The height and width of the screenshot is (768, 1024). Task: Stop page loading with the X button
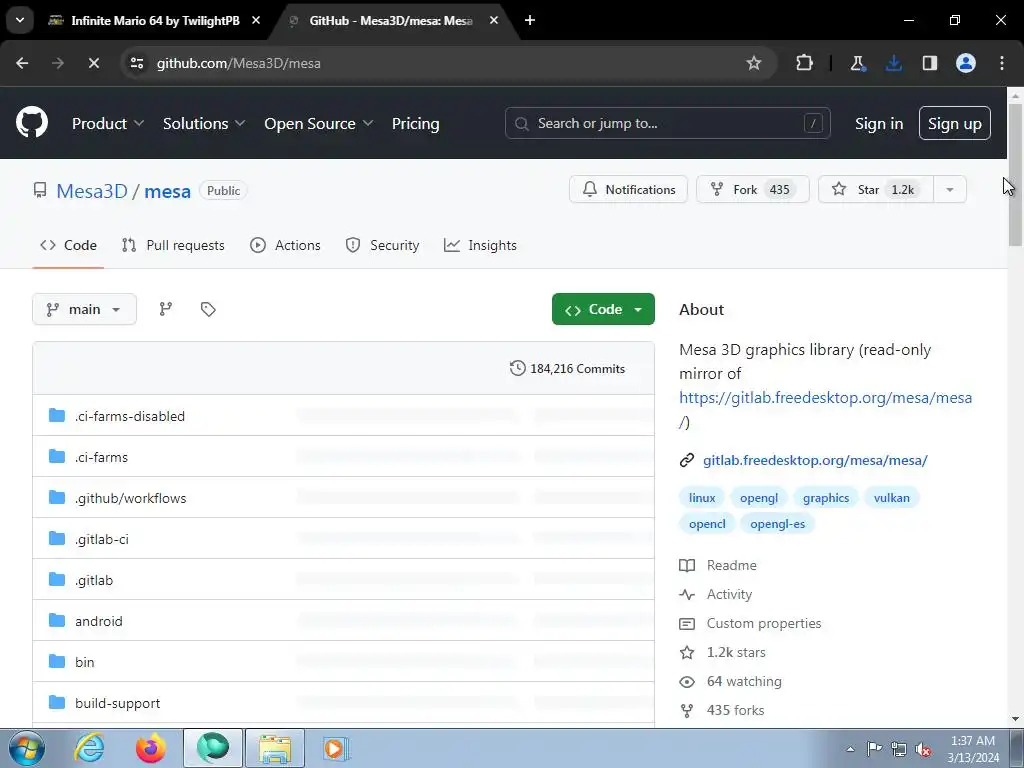[93, 63]
